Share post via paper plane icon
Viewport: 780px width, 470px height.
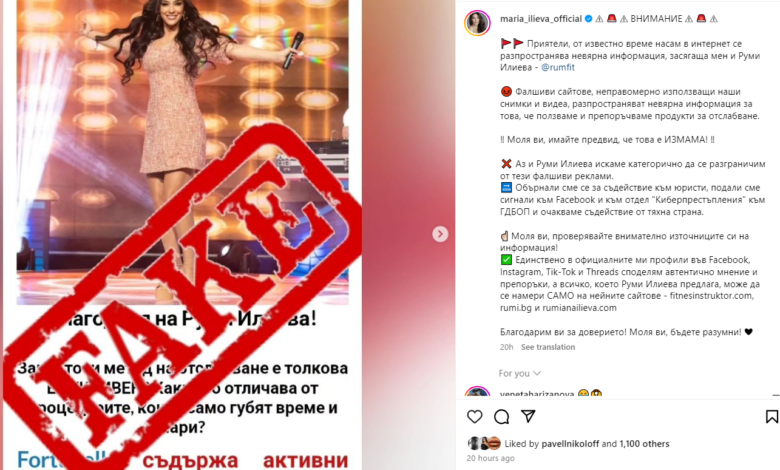(528, 416)
